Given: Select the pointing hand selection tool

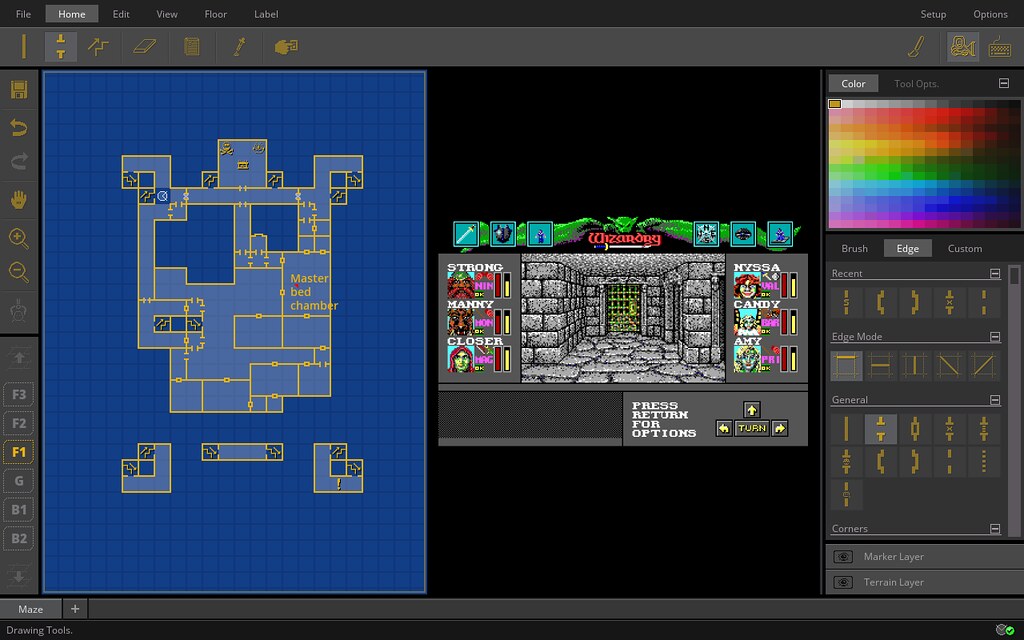Looking at the screenshot, I should (x=286, y=46).
